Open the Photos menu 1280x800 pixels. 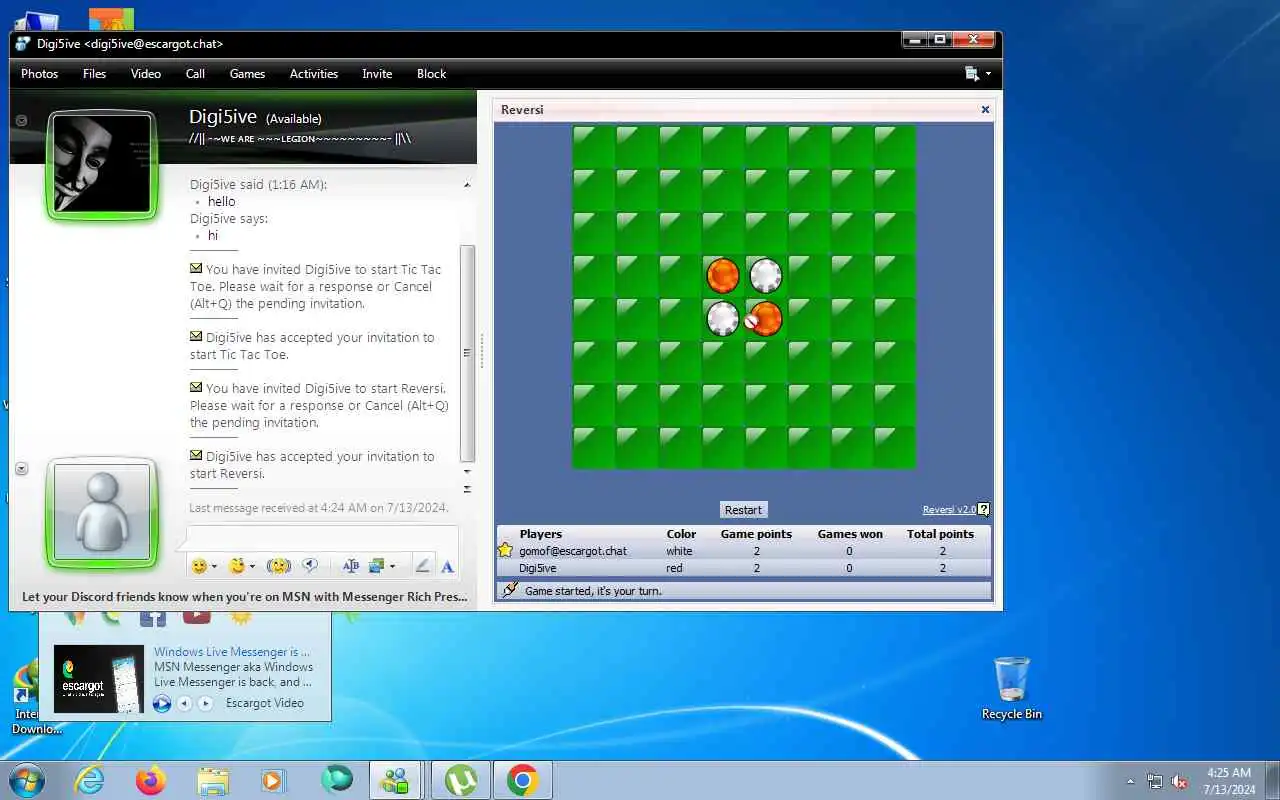40,74
